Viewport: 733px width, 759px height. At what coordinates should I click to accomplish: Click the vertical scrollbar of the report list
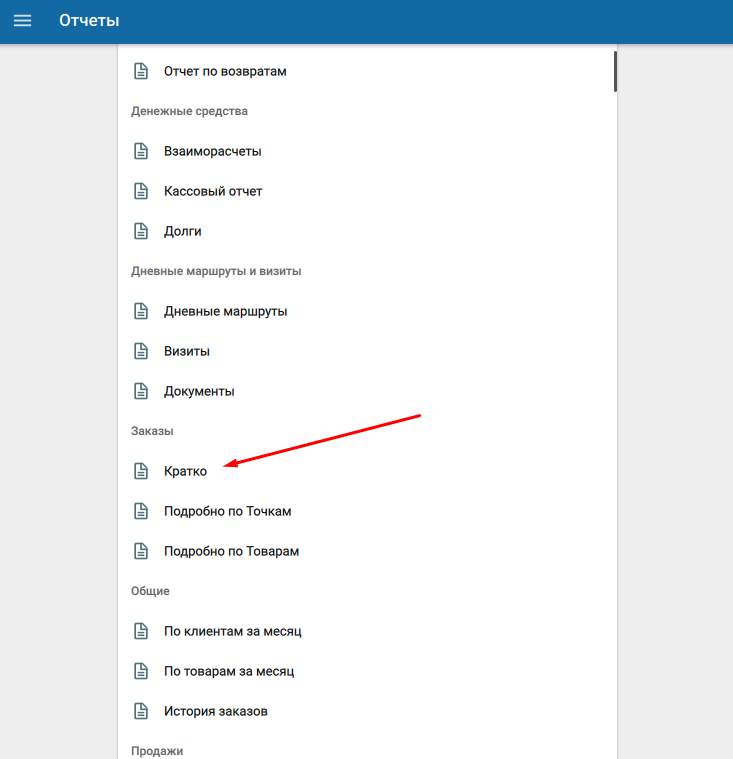(615, 71)
